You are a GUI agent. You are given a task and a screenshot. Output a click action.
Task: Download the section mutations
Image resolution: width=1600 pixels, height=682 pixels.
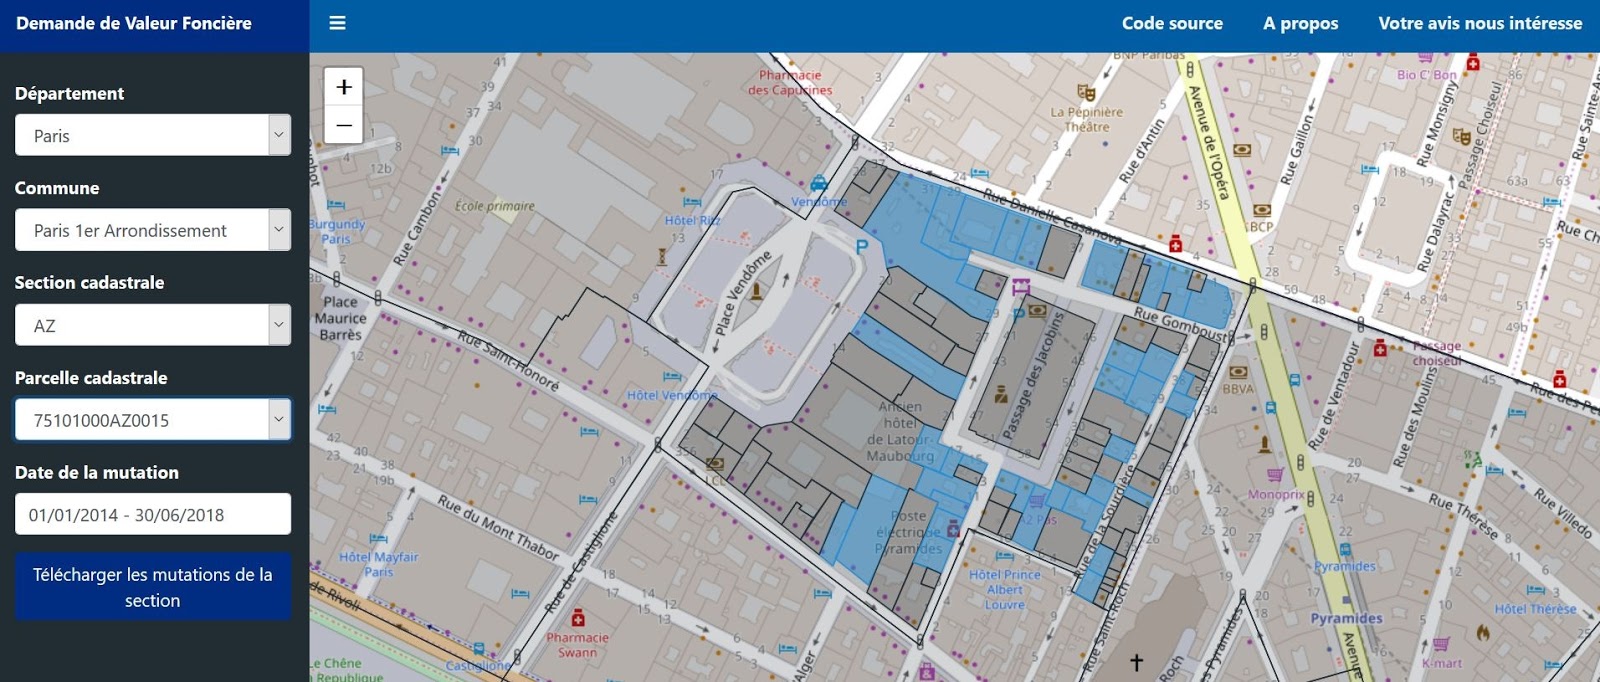[153, 587]
